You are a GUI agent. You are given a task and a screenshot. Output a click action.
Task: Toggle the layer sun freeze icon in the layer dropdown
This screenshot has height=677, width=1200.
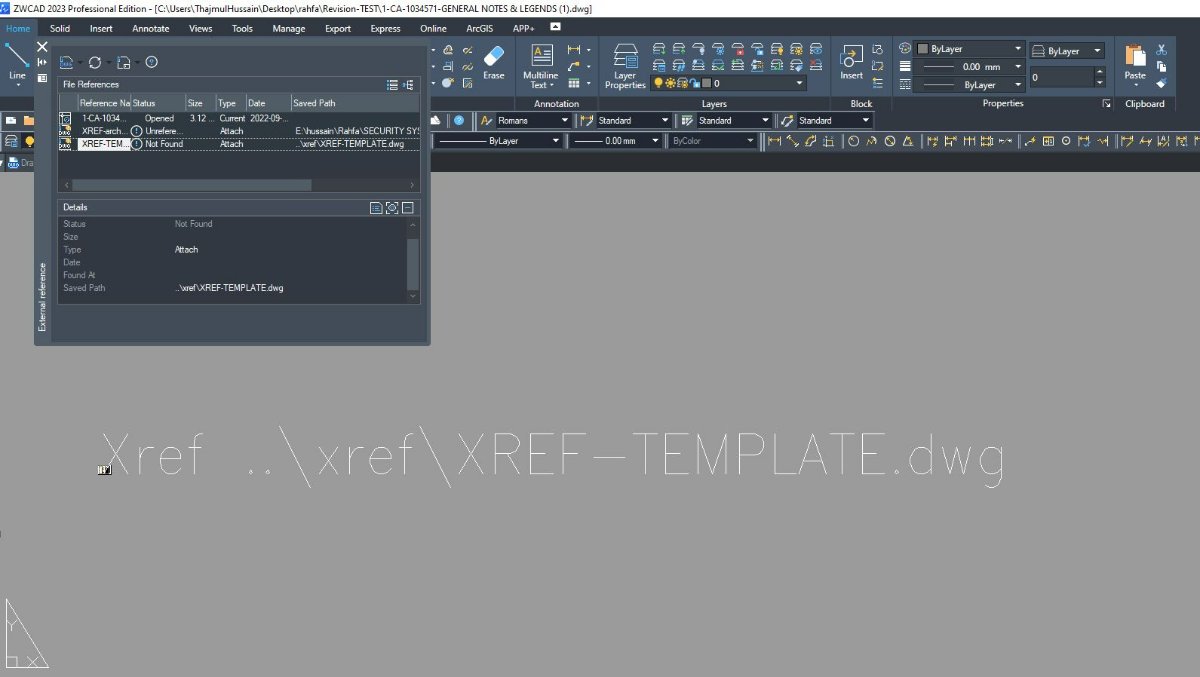(x=670, y=84)
